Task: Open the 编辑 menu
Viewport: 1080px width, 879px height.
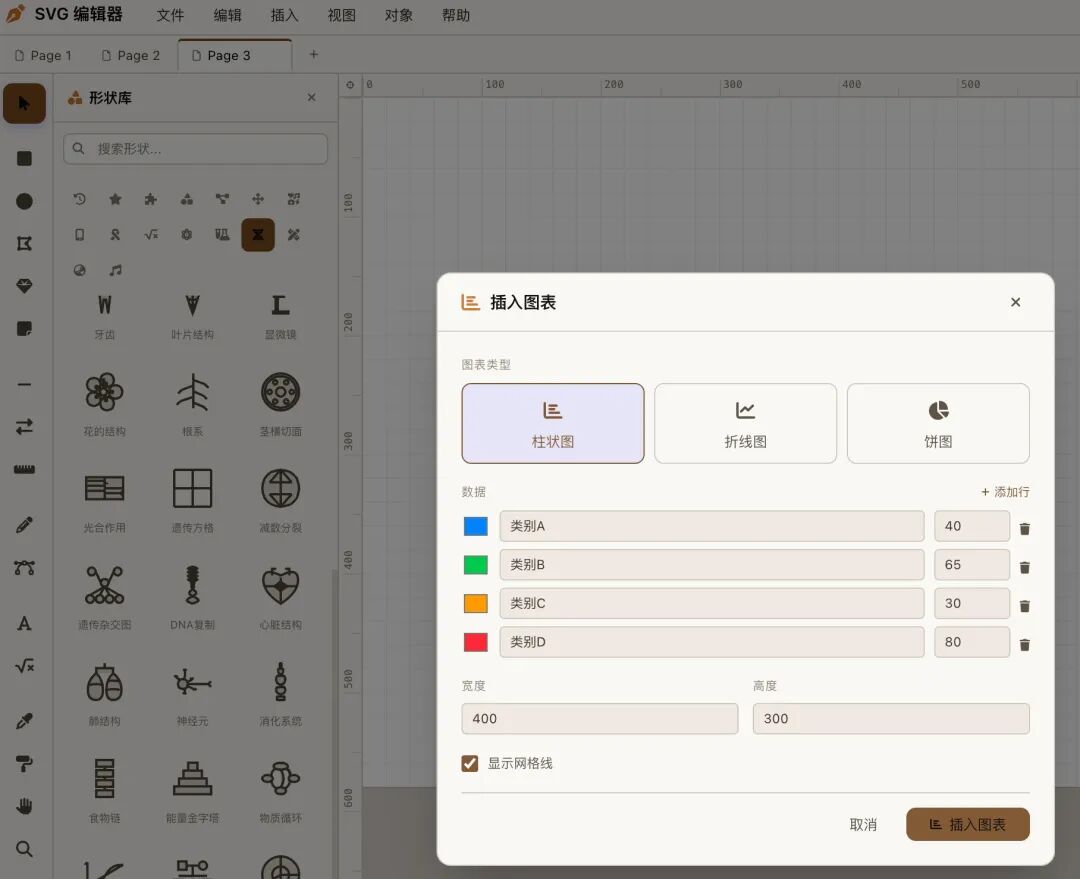Action: click(227, 15)
